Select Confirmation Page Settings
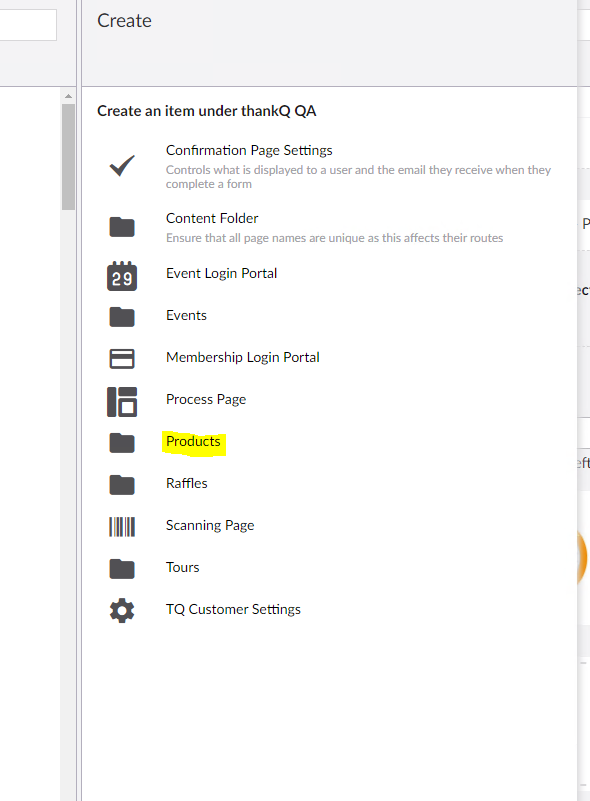The width and height of the screenshot is (590, 801). pos(248,150)
